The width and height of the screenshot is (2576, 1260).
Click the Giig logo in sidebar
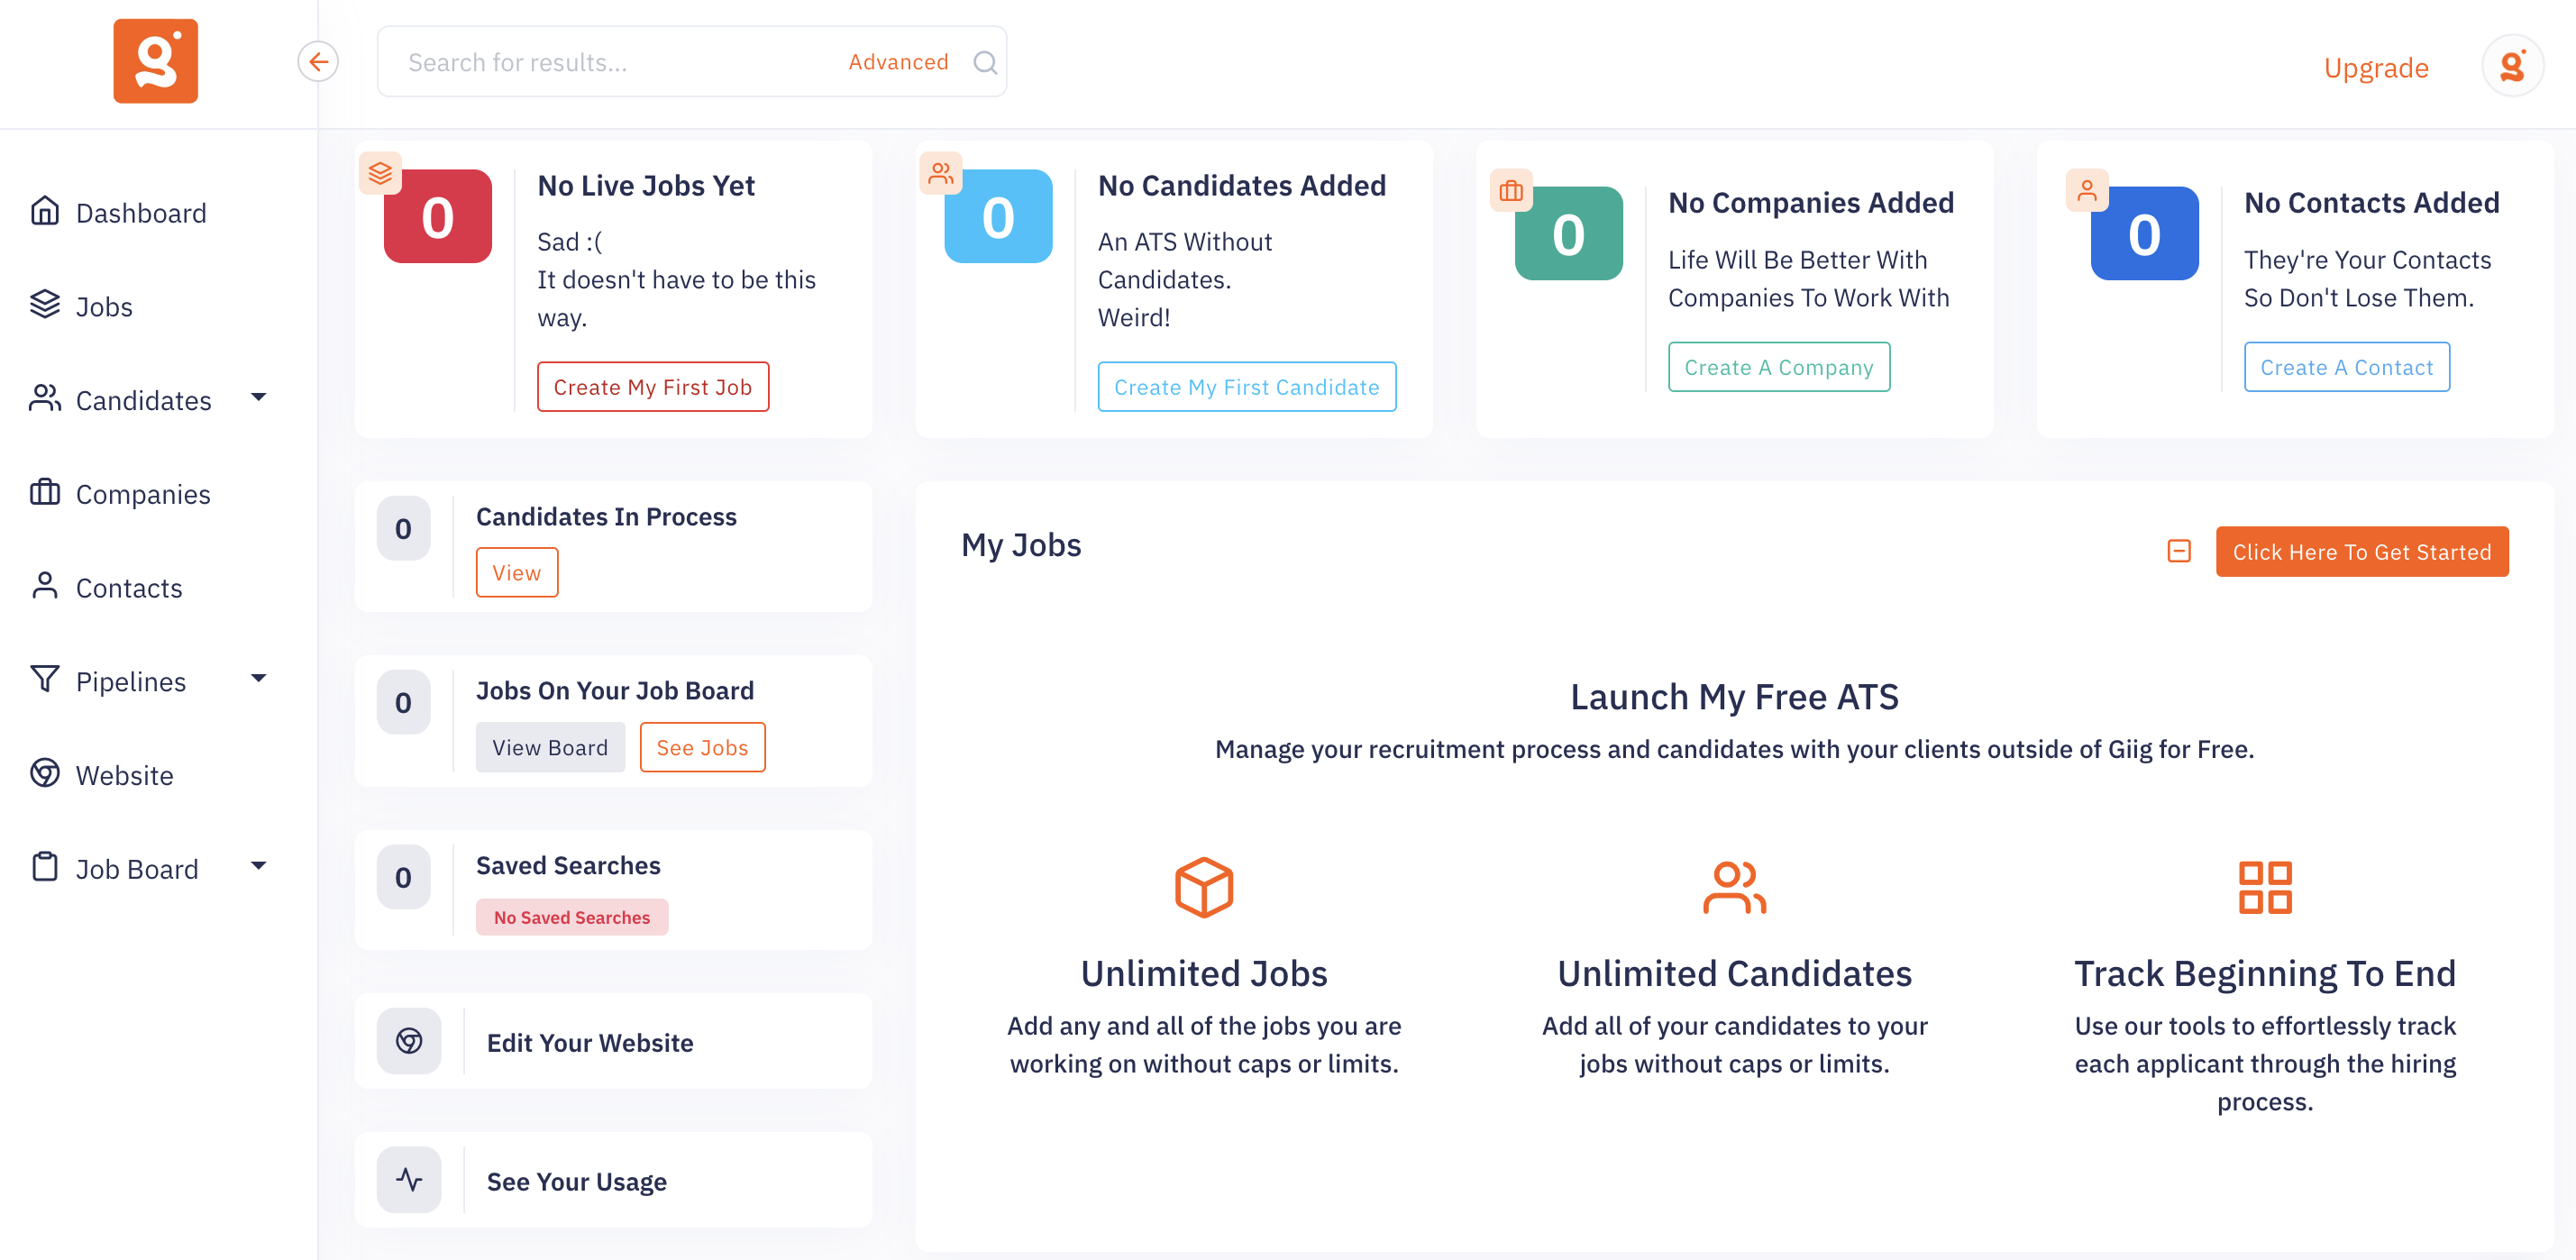tap(155, 61)
